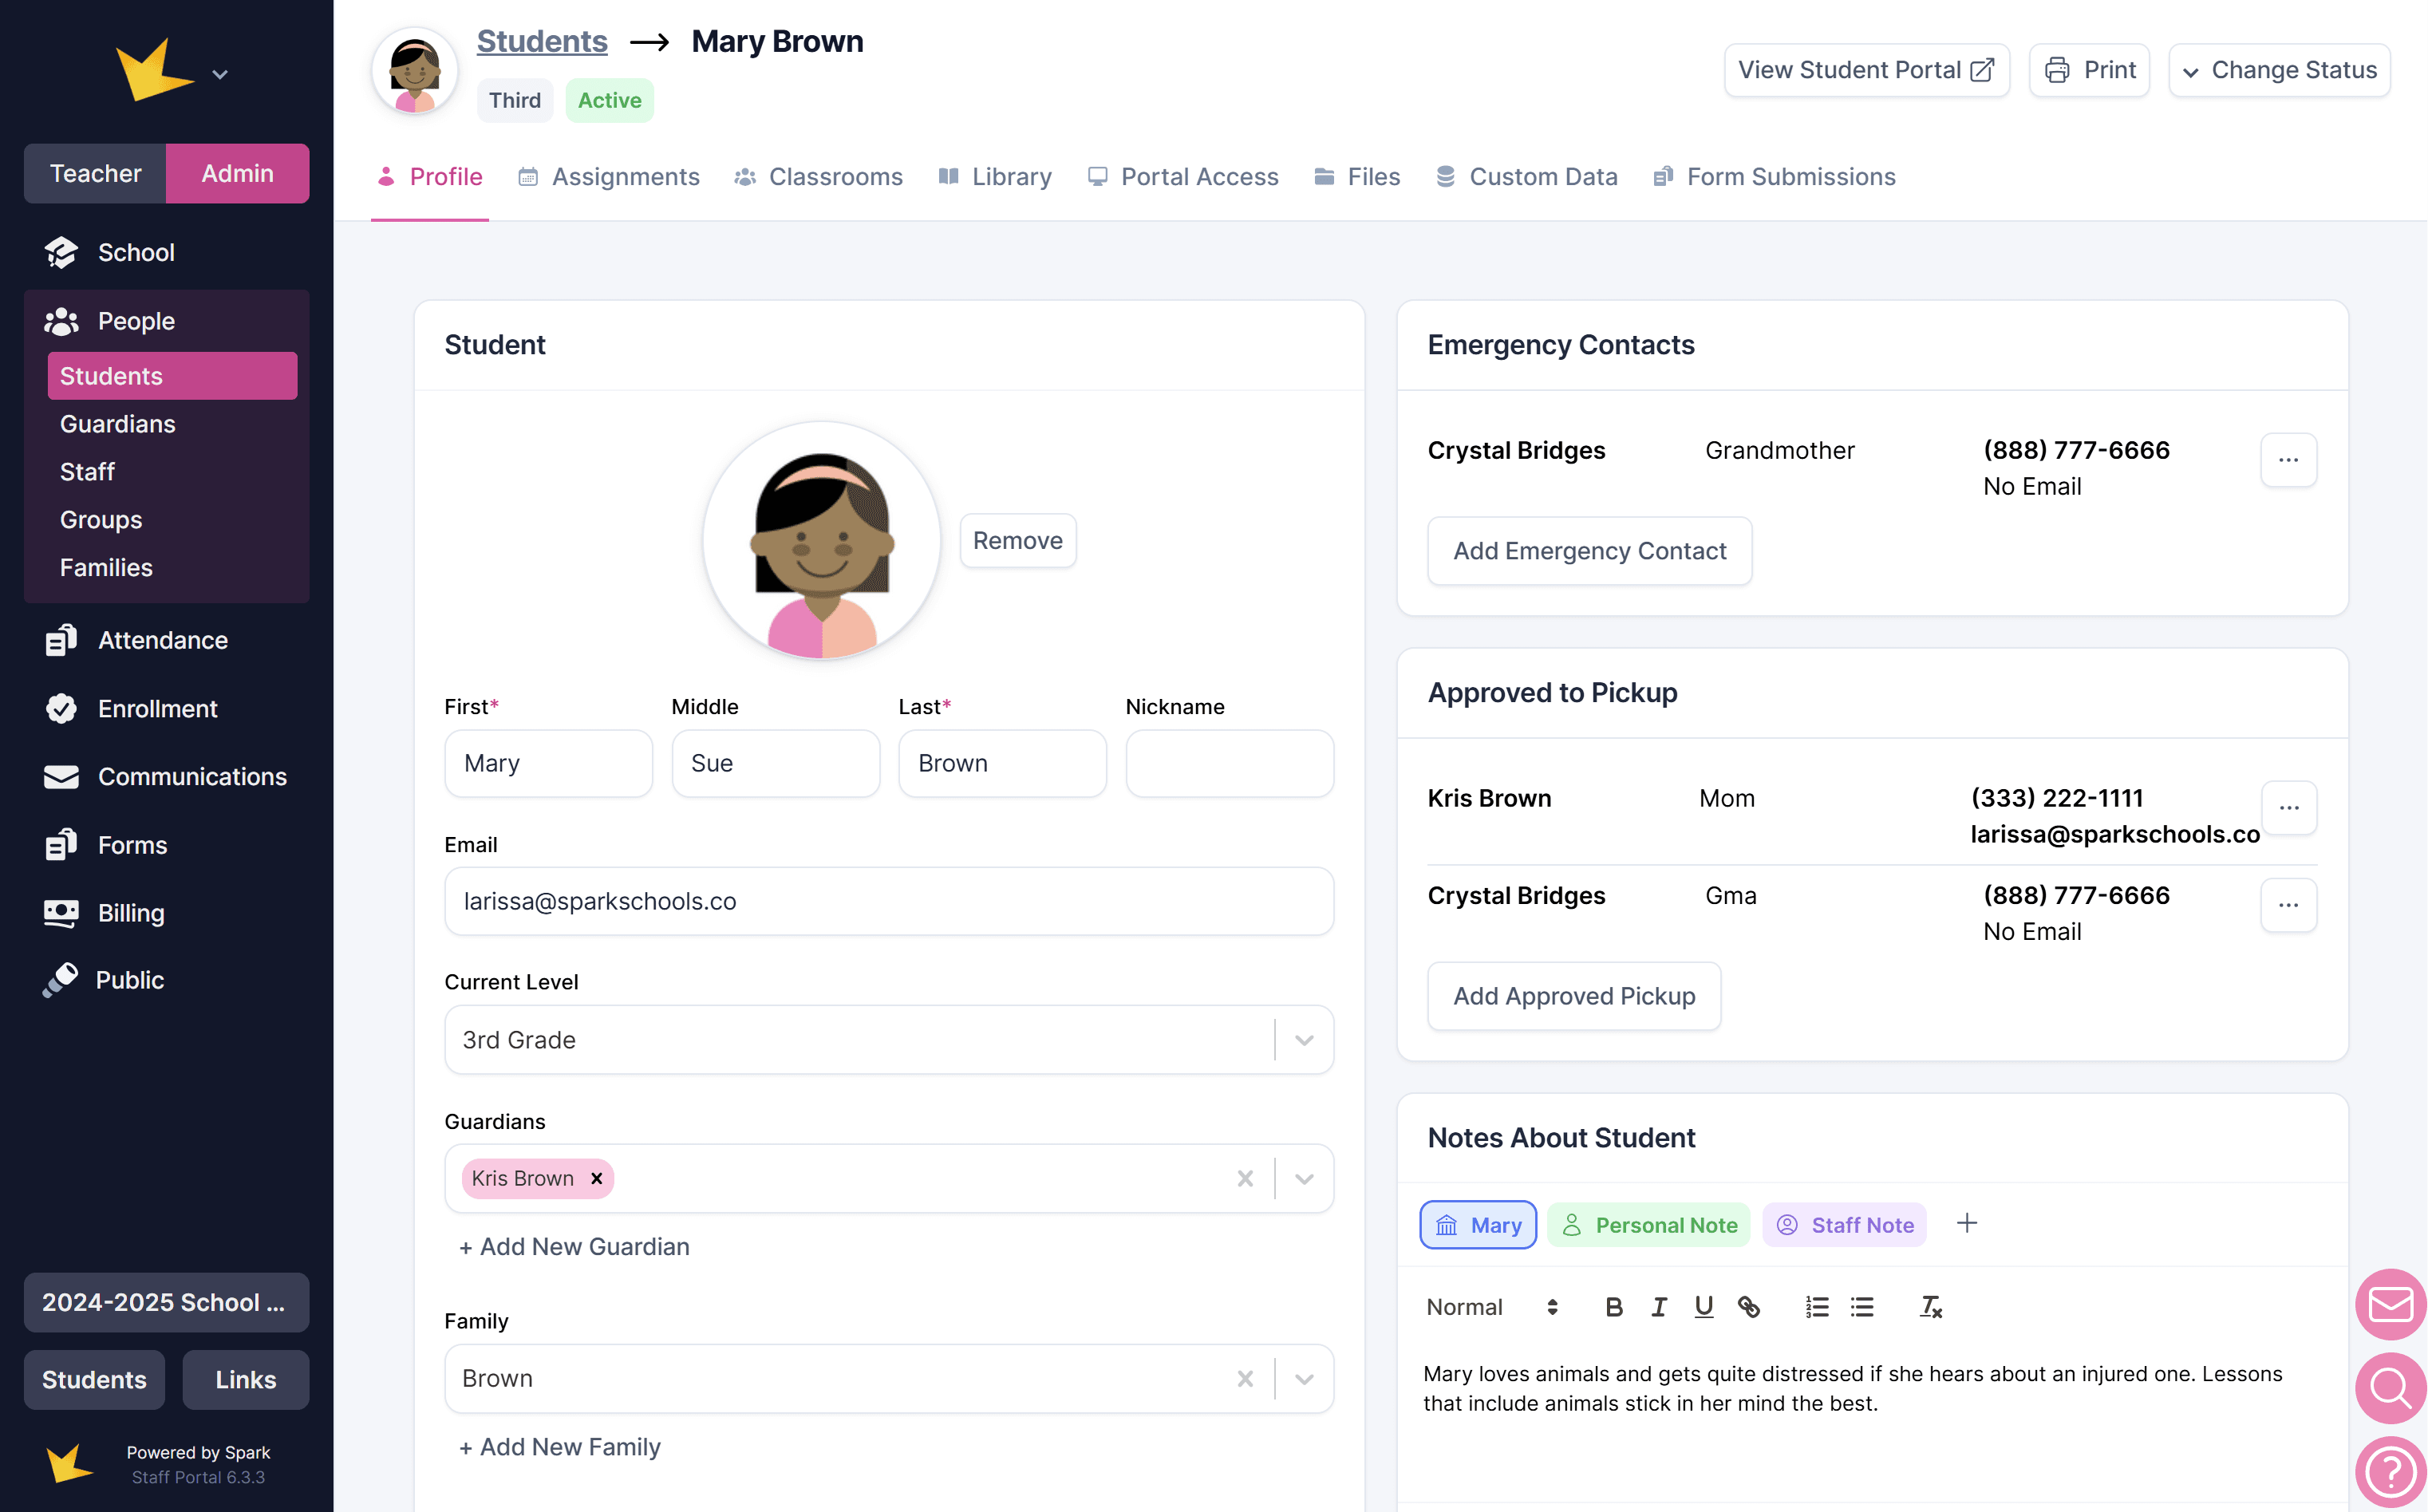Screen dimensions: 2428x1512
Task: Click Add Emergency Contact button
Action: click(1588, 551)
